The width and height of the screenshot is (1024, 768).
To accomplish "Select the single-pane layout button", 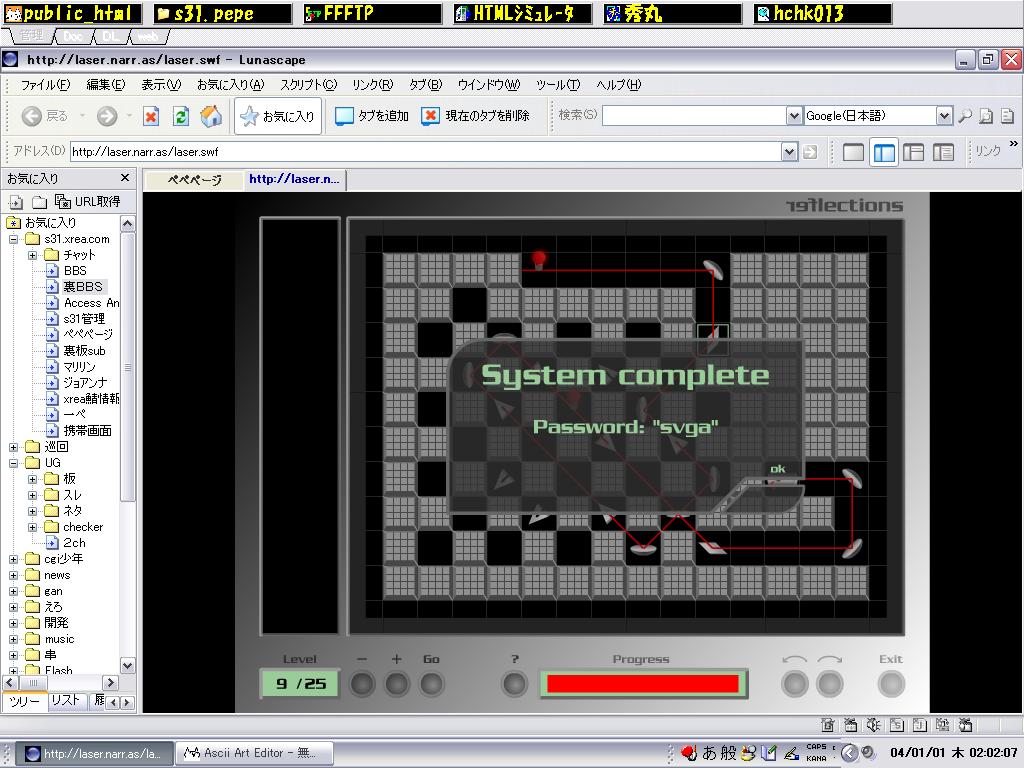I will tap(853, 152).
